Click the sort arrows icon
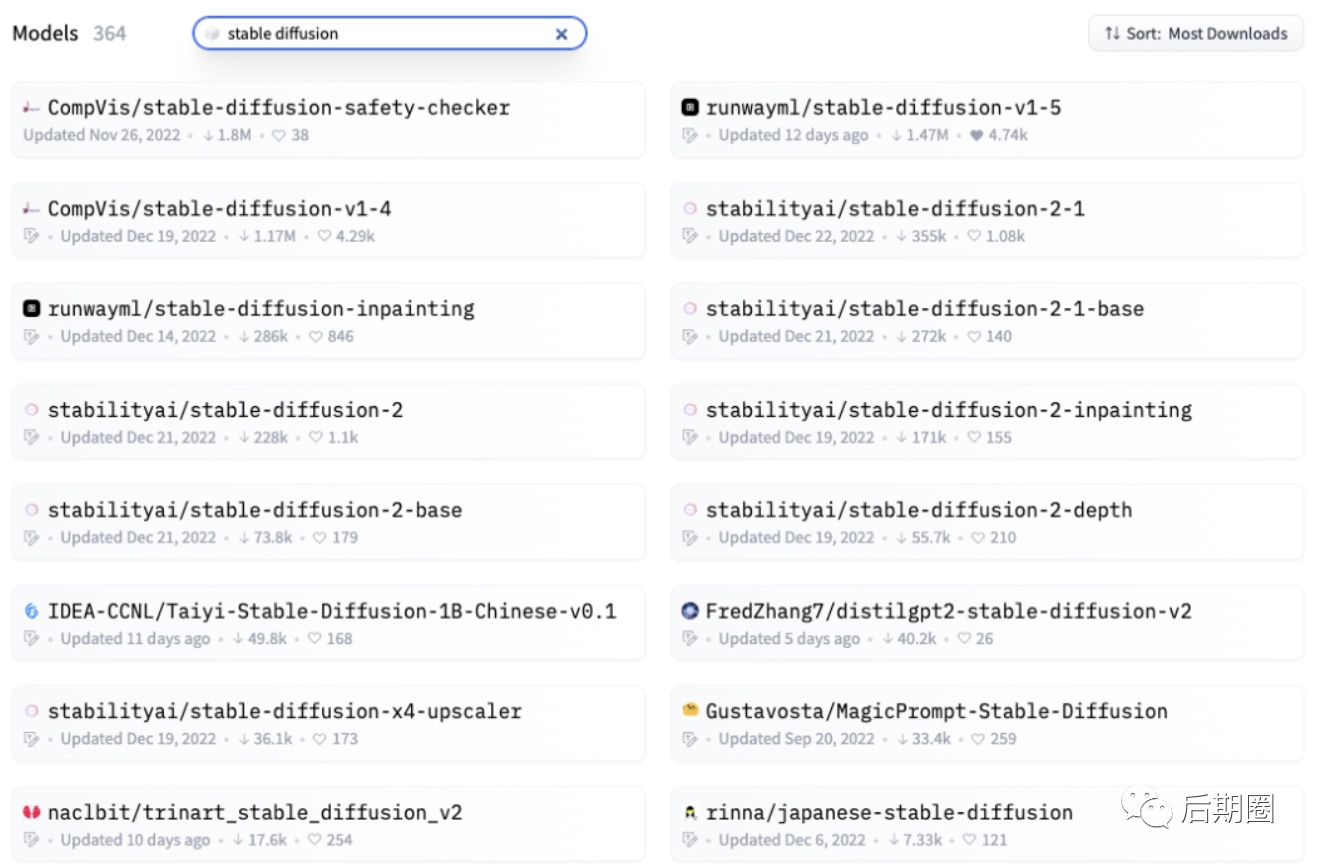1318x866 pixels. pos(1112,33)
